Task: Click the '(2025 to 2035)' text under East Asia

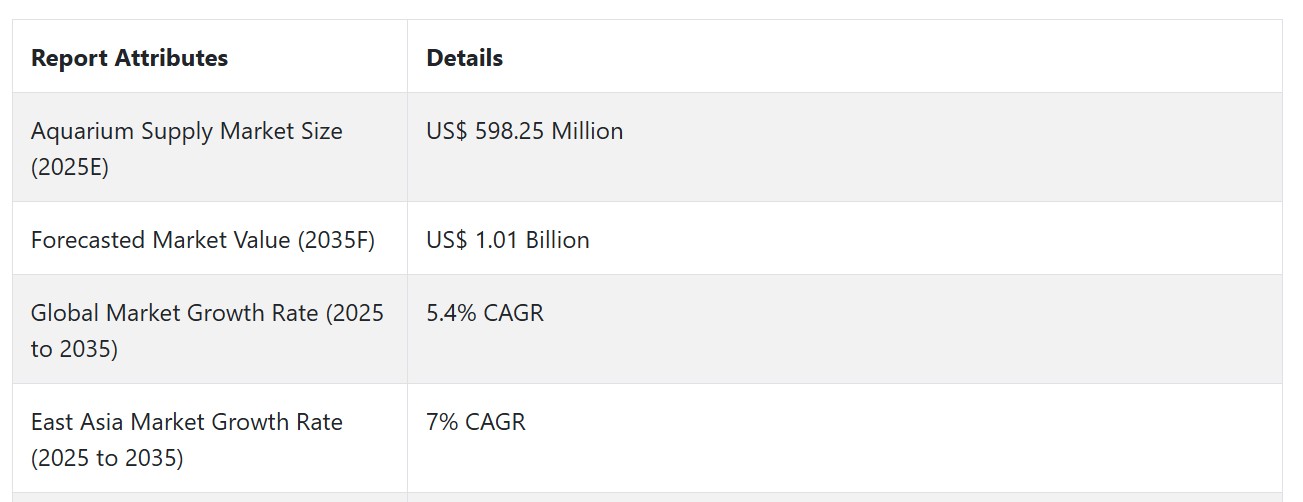Action: (107, 458)
